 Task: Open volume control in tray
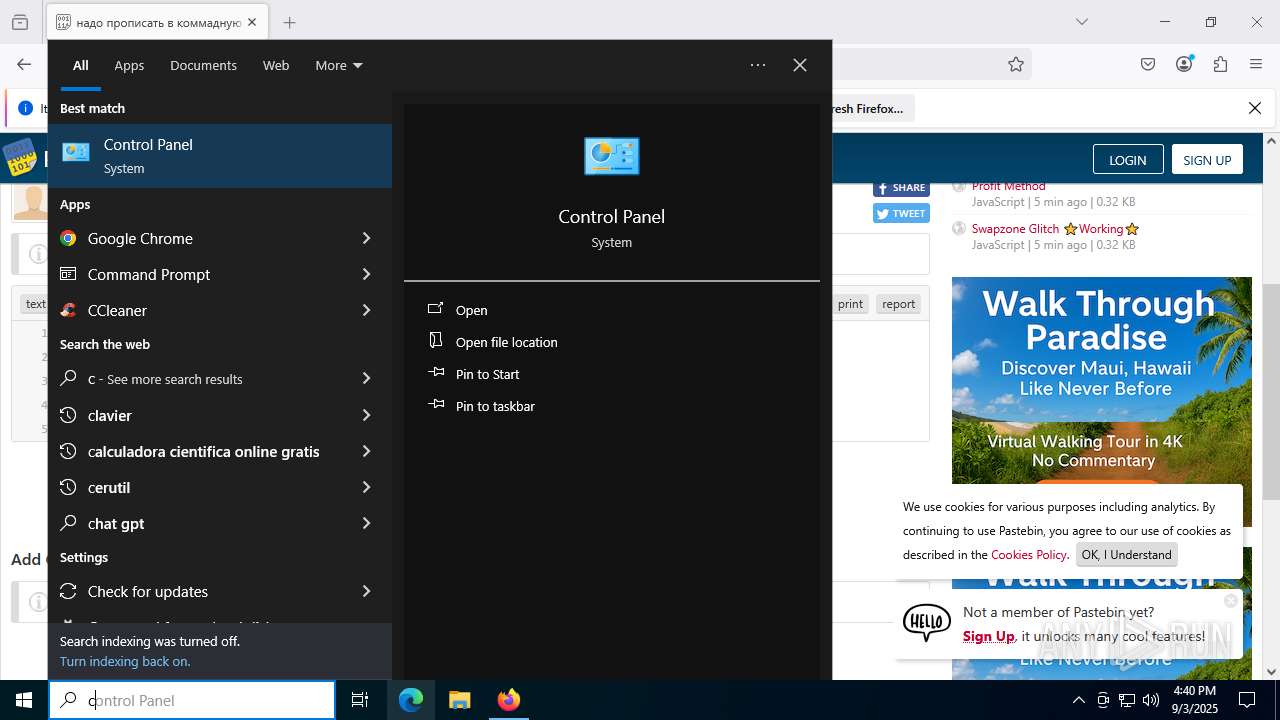click(x=1151, y=700)
